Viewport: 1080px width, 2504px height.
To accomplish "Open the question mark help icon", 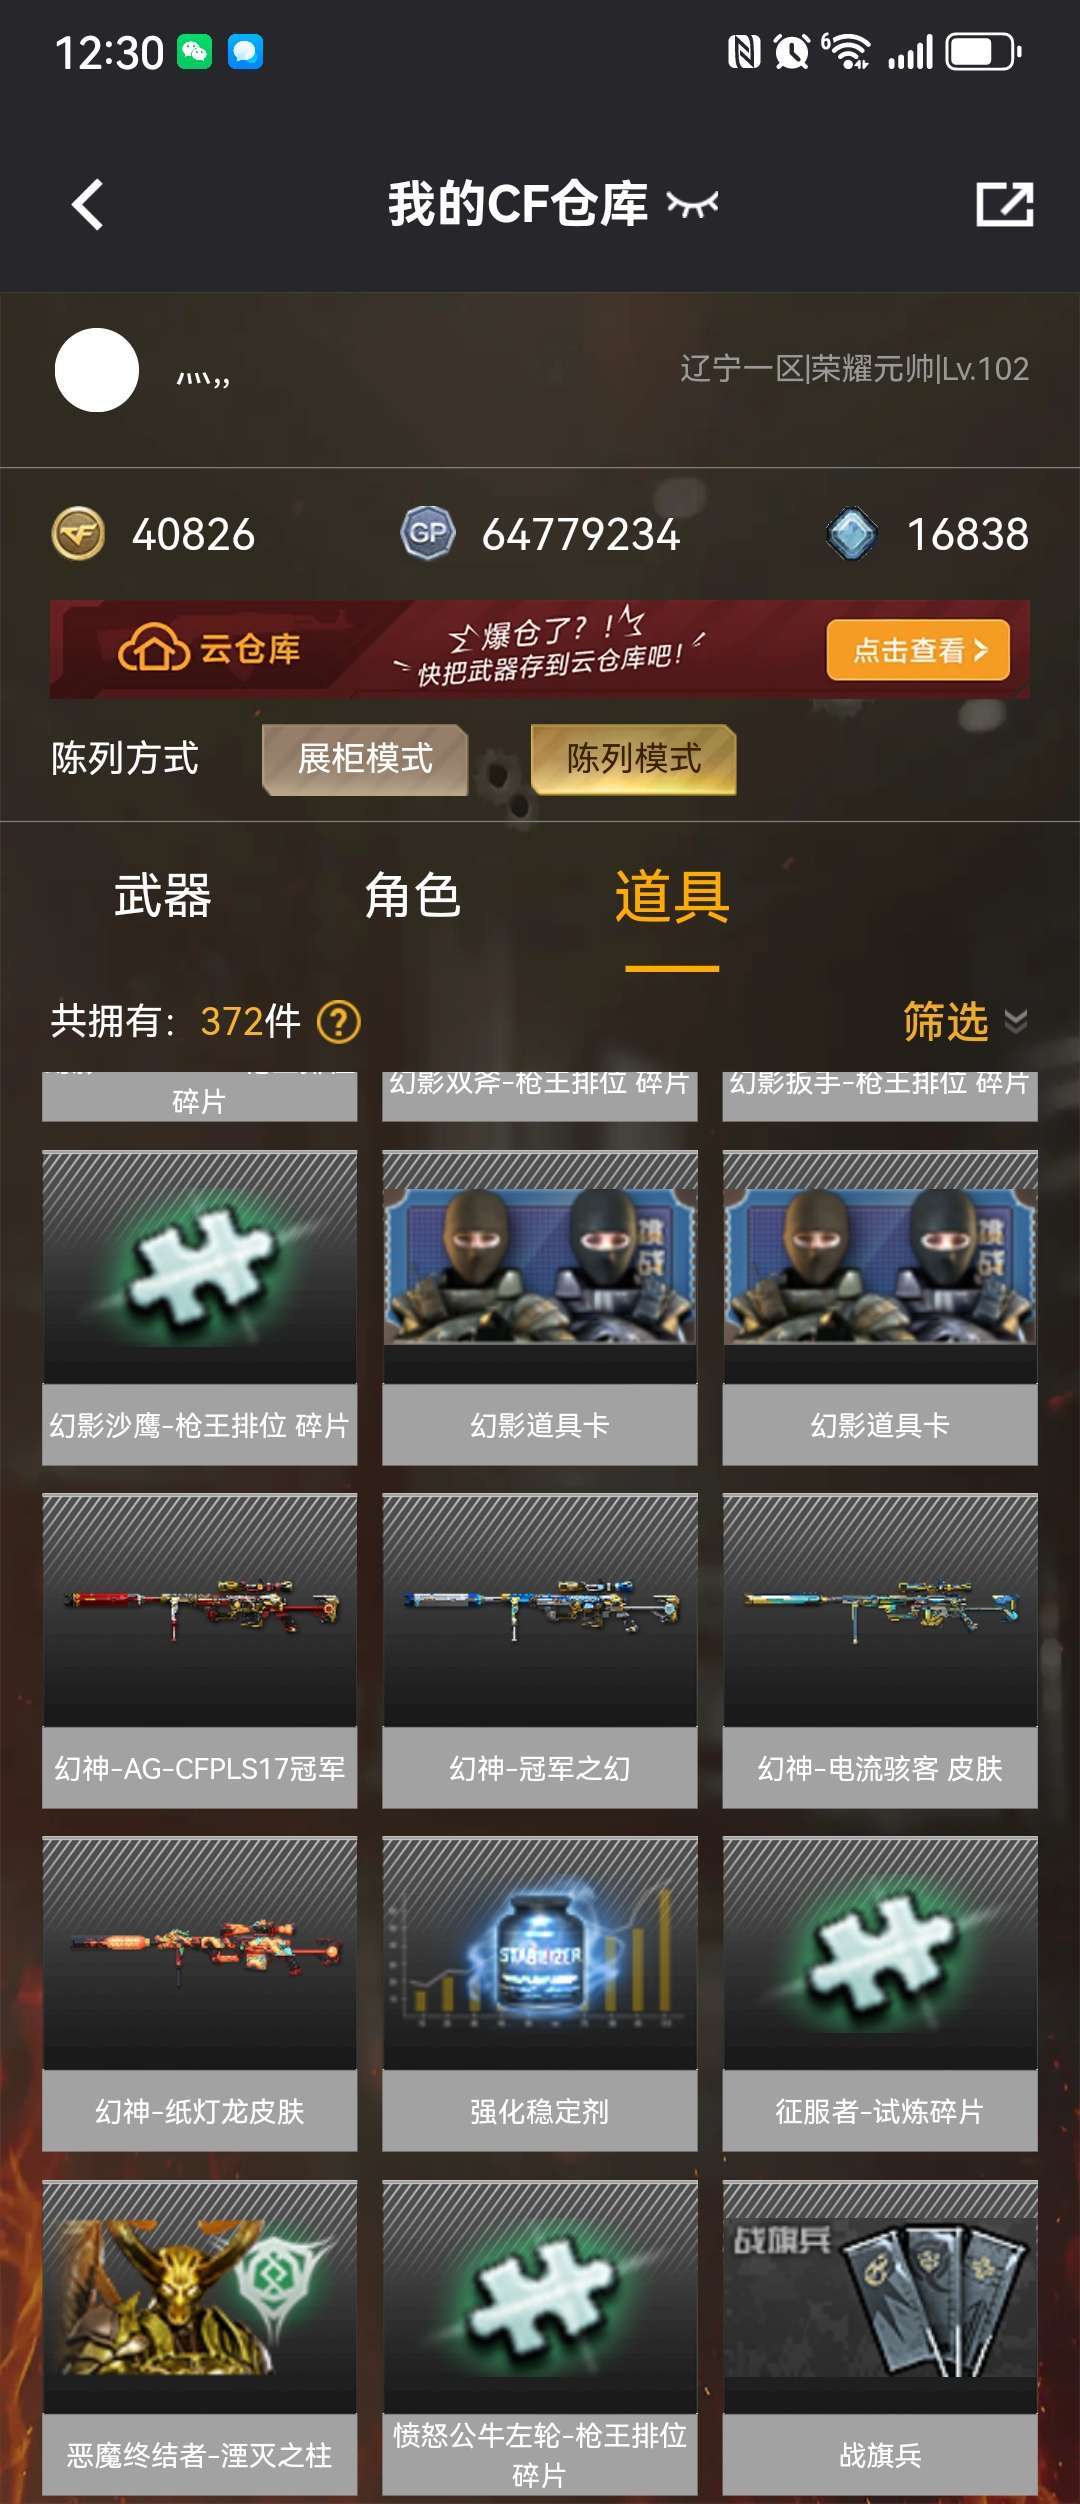I will pos(339,1022).
